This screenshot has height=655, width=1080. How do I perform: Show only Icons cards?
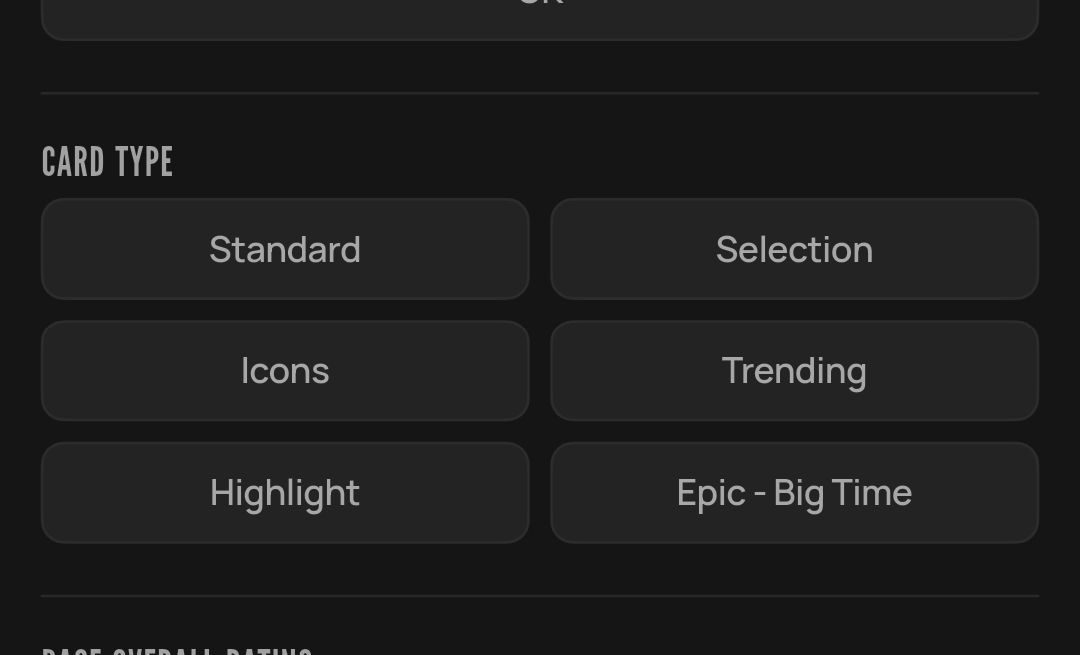pyautogui.click(x=285, y=371)
